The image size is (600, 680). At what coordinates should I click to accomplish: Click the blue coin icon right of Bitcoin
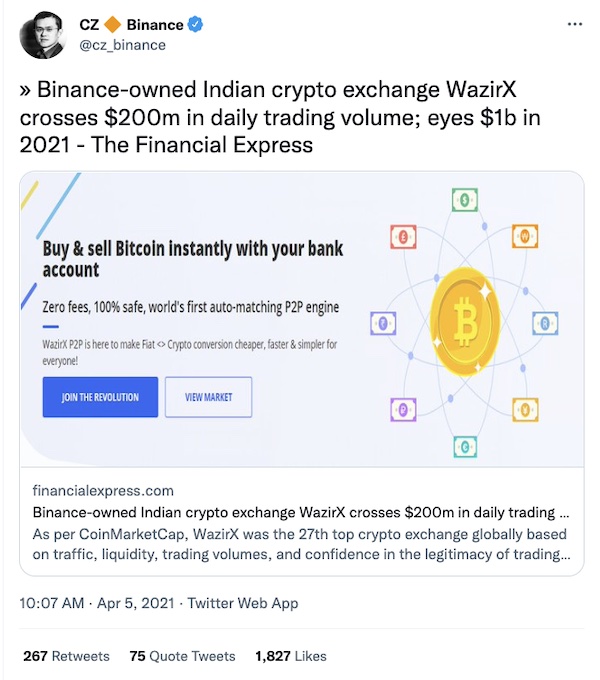(544, 323)
